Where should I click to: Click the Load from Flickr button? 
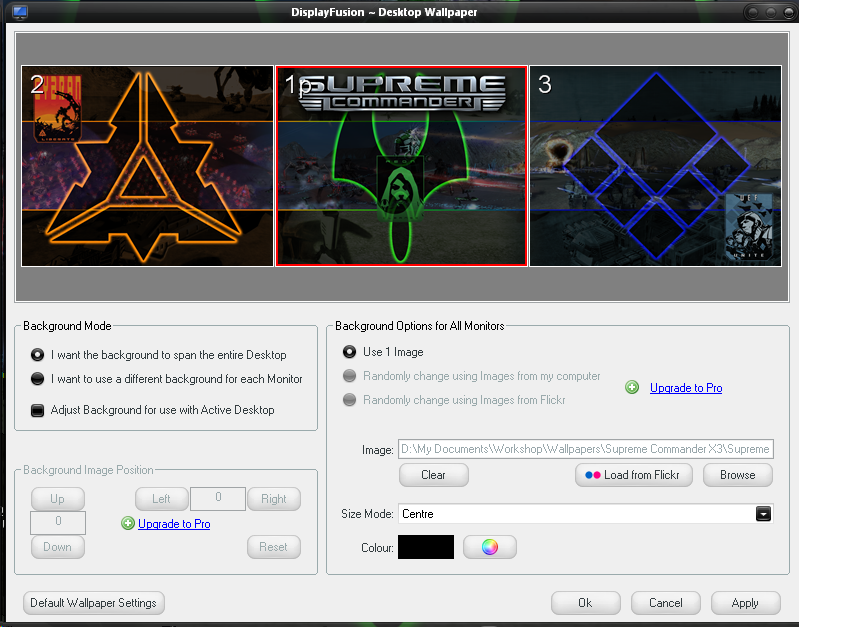click(x=635, y=475)
